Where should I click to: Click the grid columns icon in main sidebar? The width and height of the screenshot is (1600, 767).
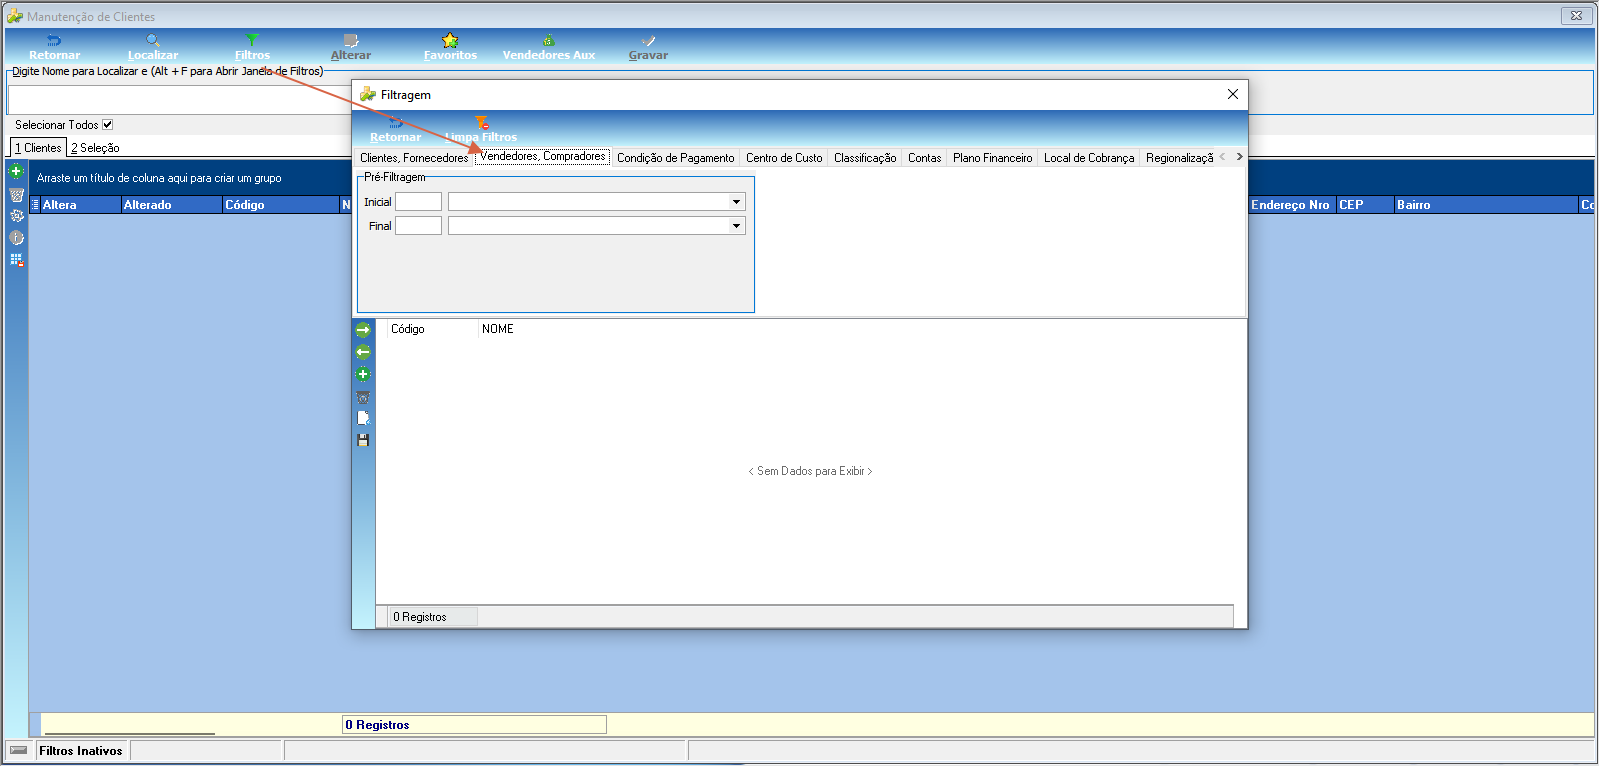pos(16,260)
